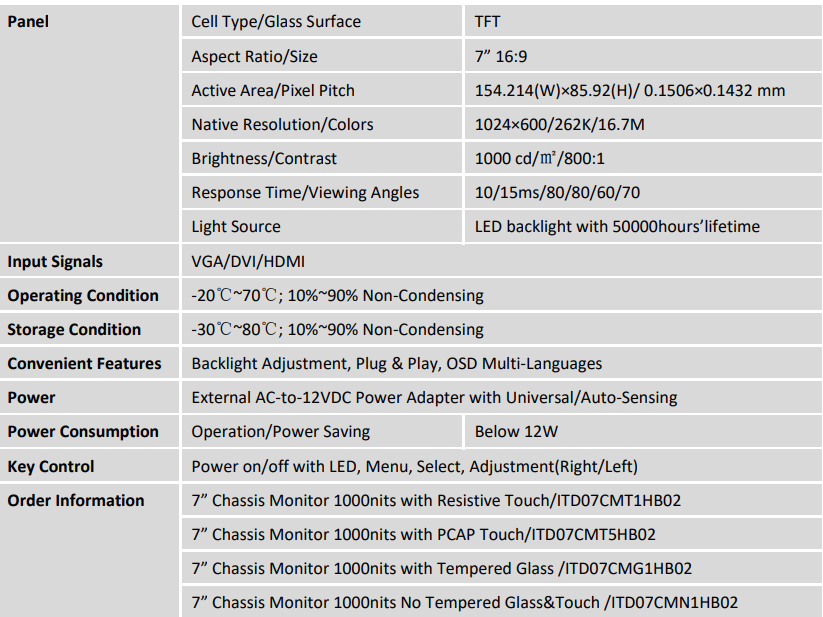
Task: Click the LED backlight lifetime text
Action: click(x=617, y=226)
